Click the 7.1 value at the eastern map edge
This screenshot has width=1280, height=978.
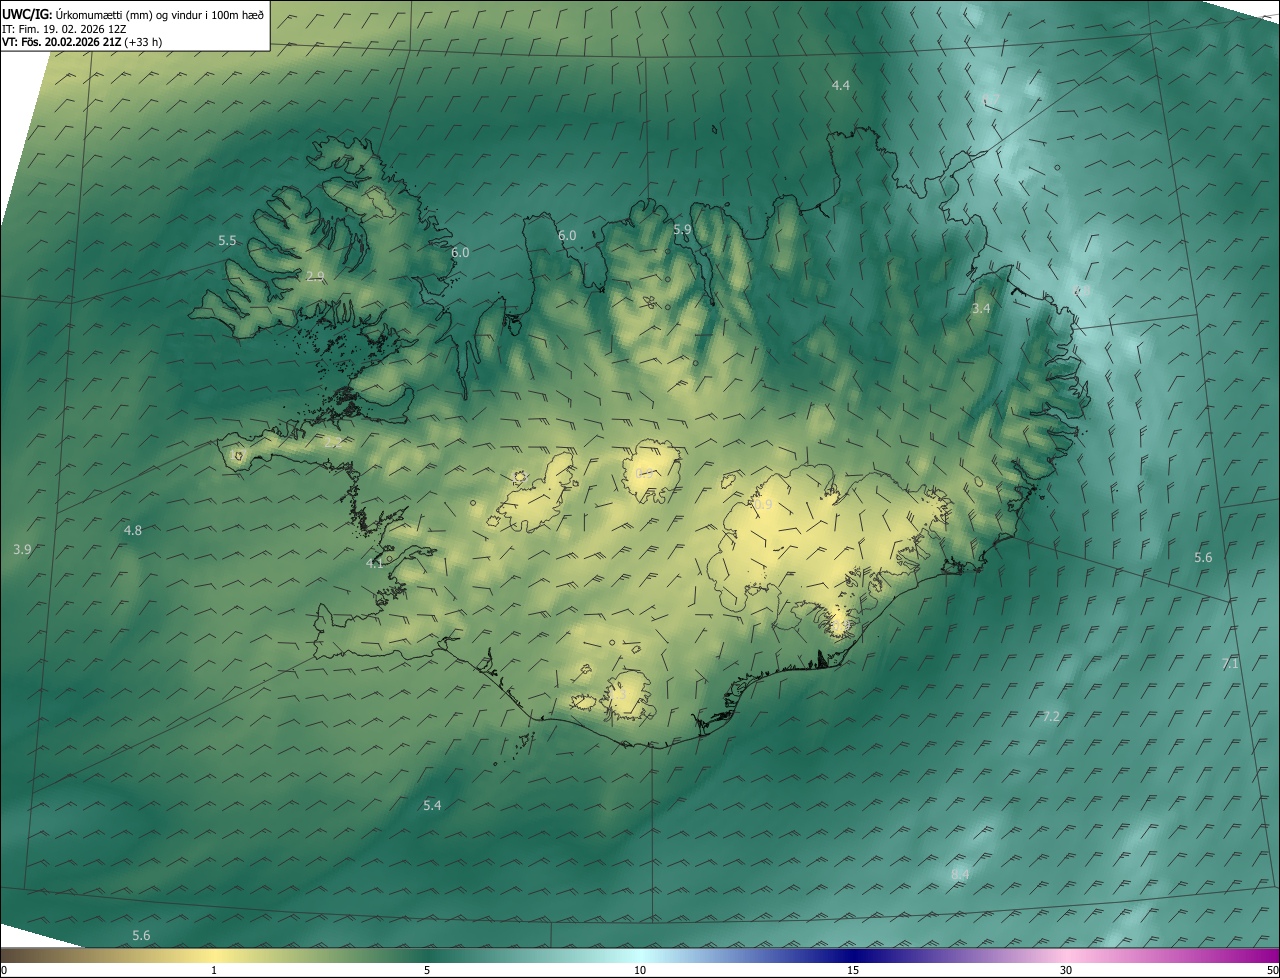(1231, 664)
